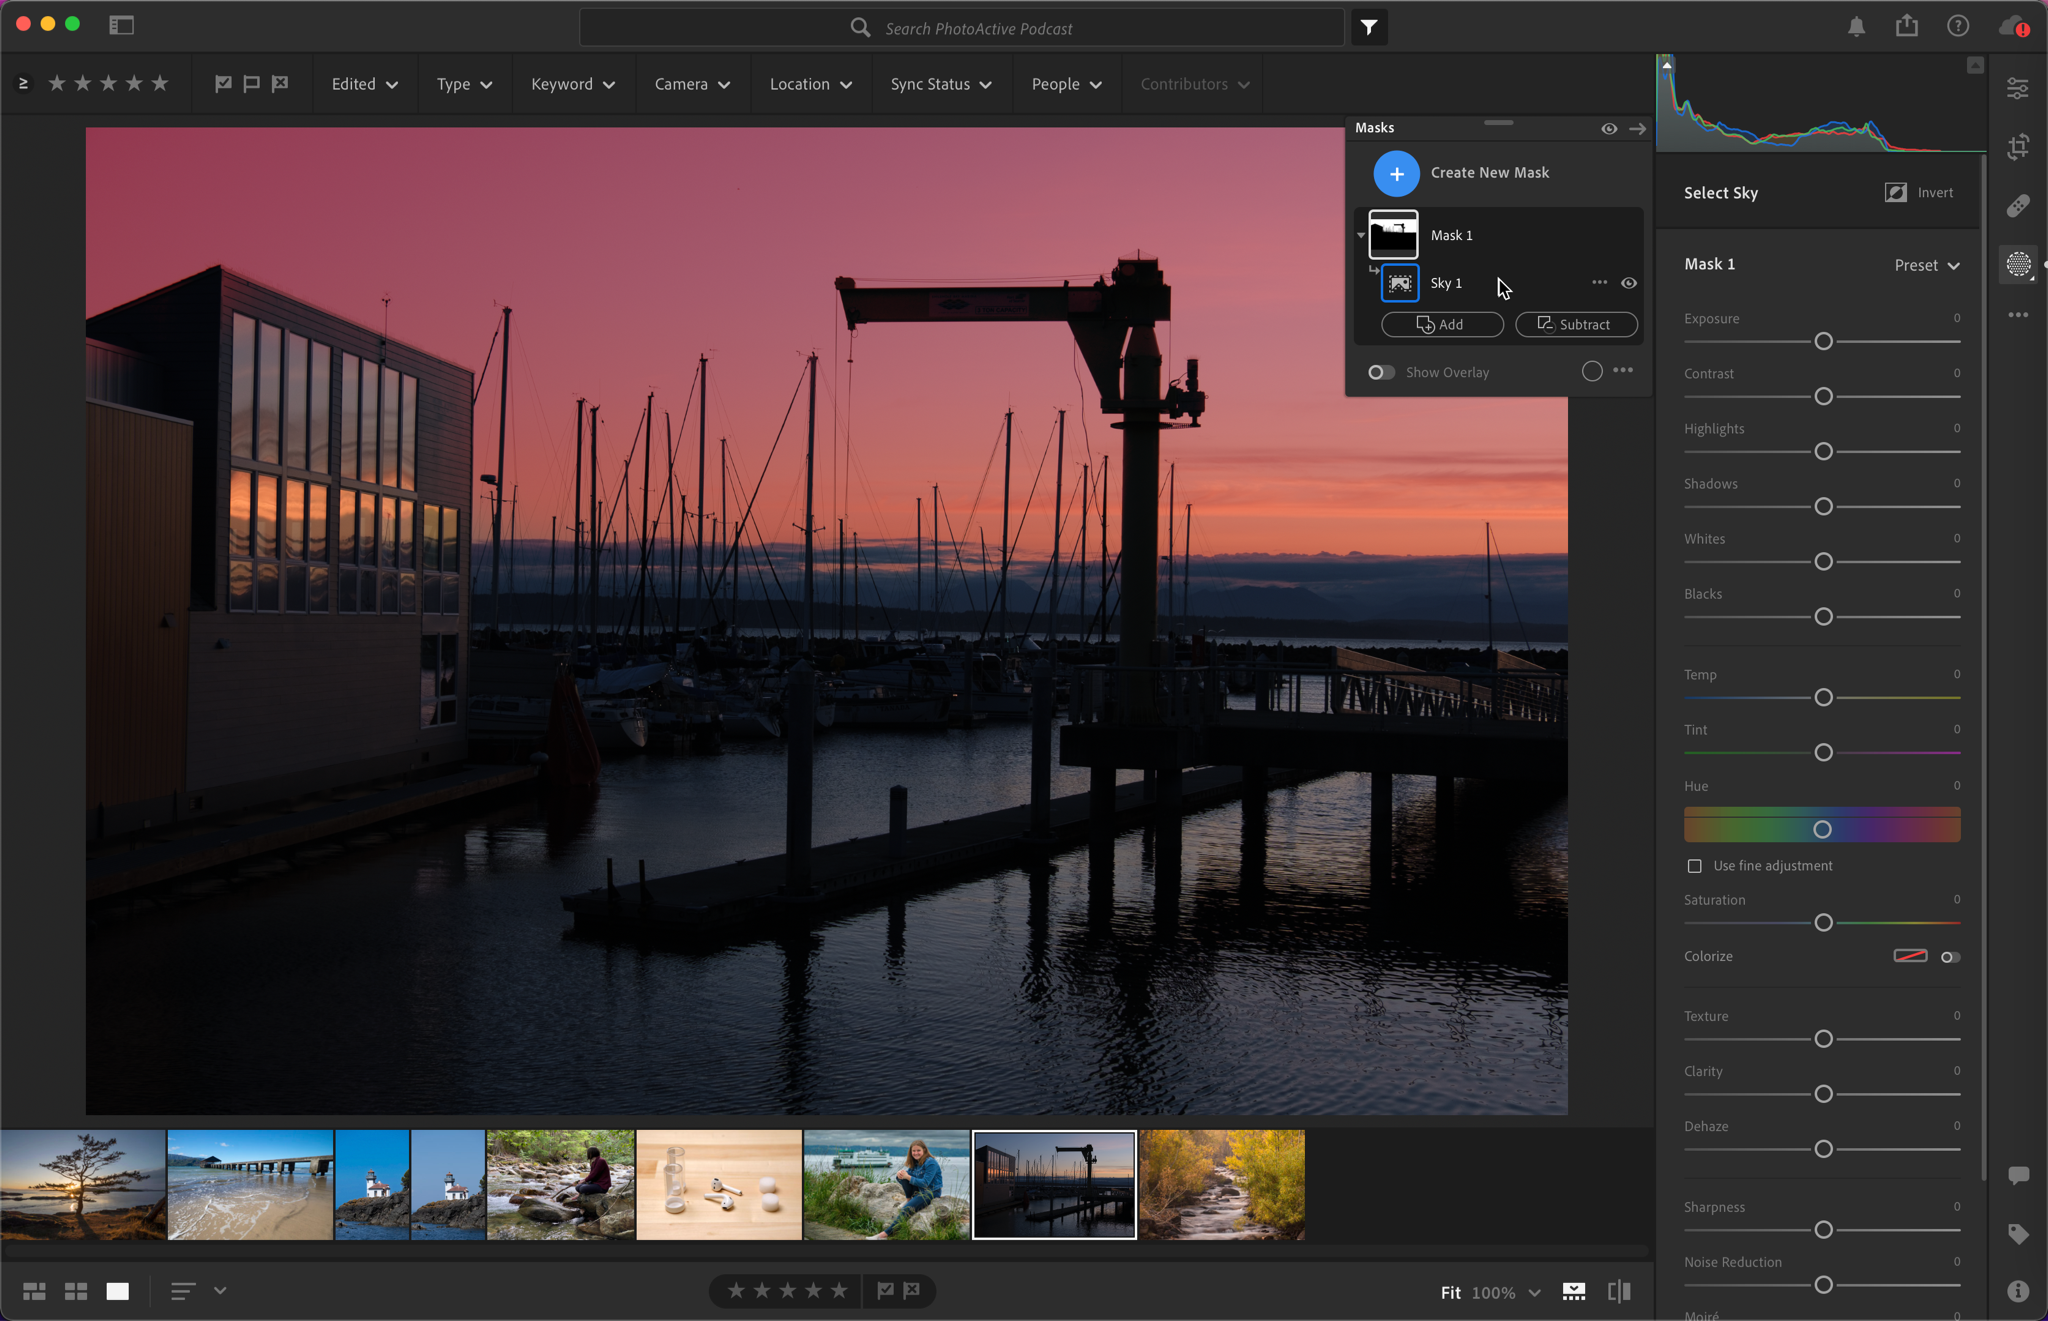Toggle the left panel sidebar icon
The height and width of the screenshot is (1321, 2048).
121,25
